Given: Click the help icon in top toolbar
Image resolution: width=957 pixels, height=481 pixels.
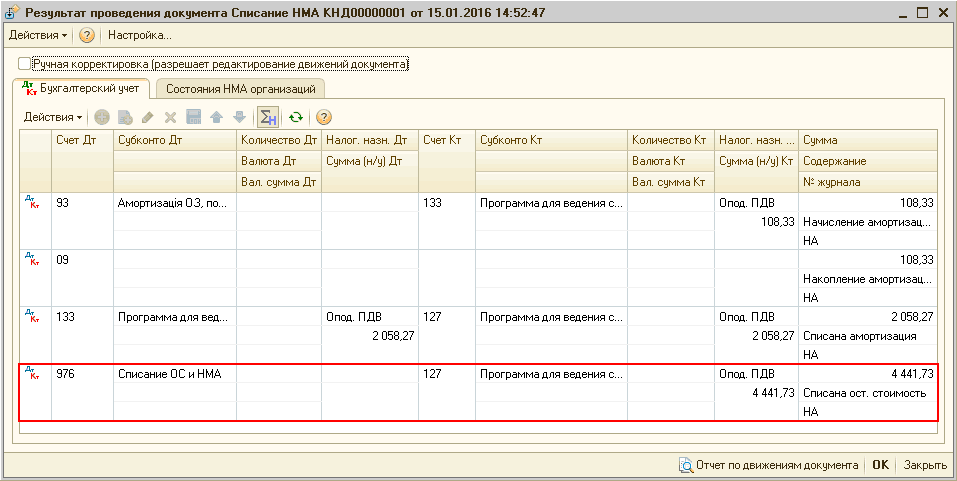Looking at the screenshot, I should pyautogui.click(x=87, y=35).
